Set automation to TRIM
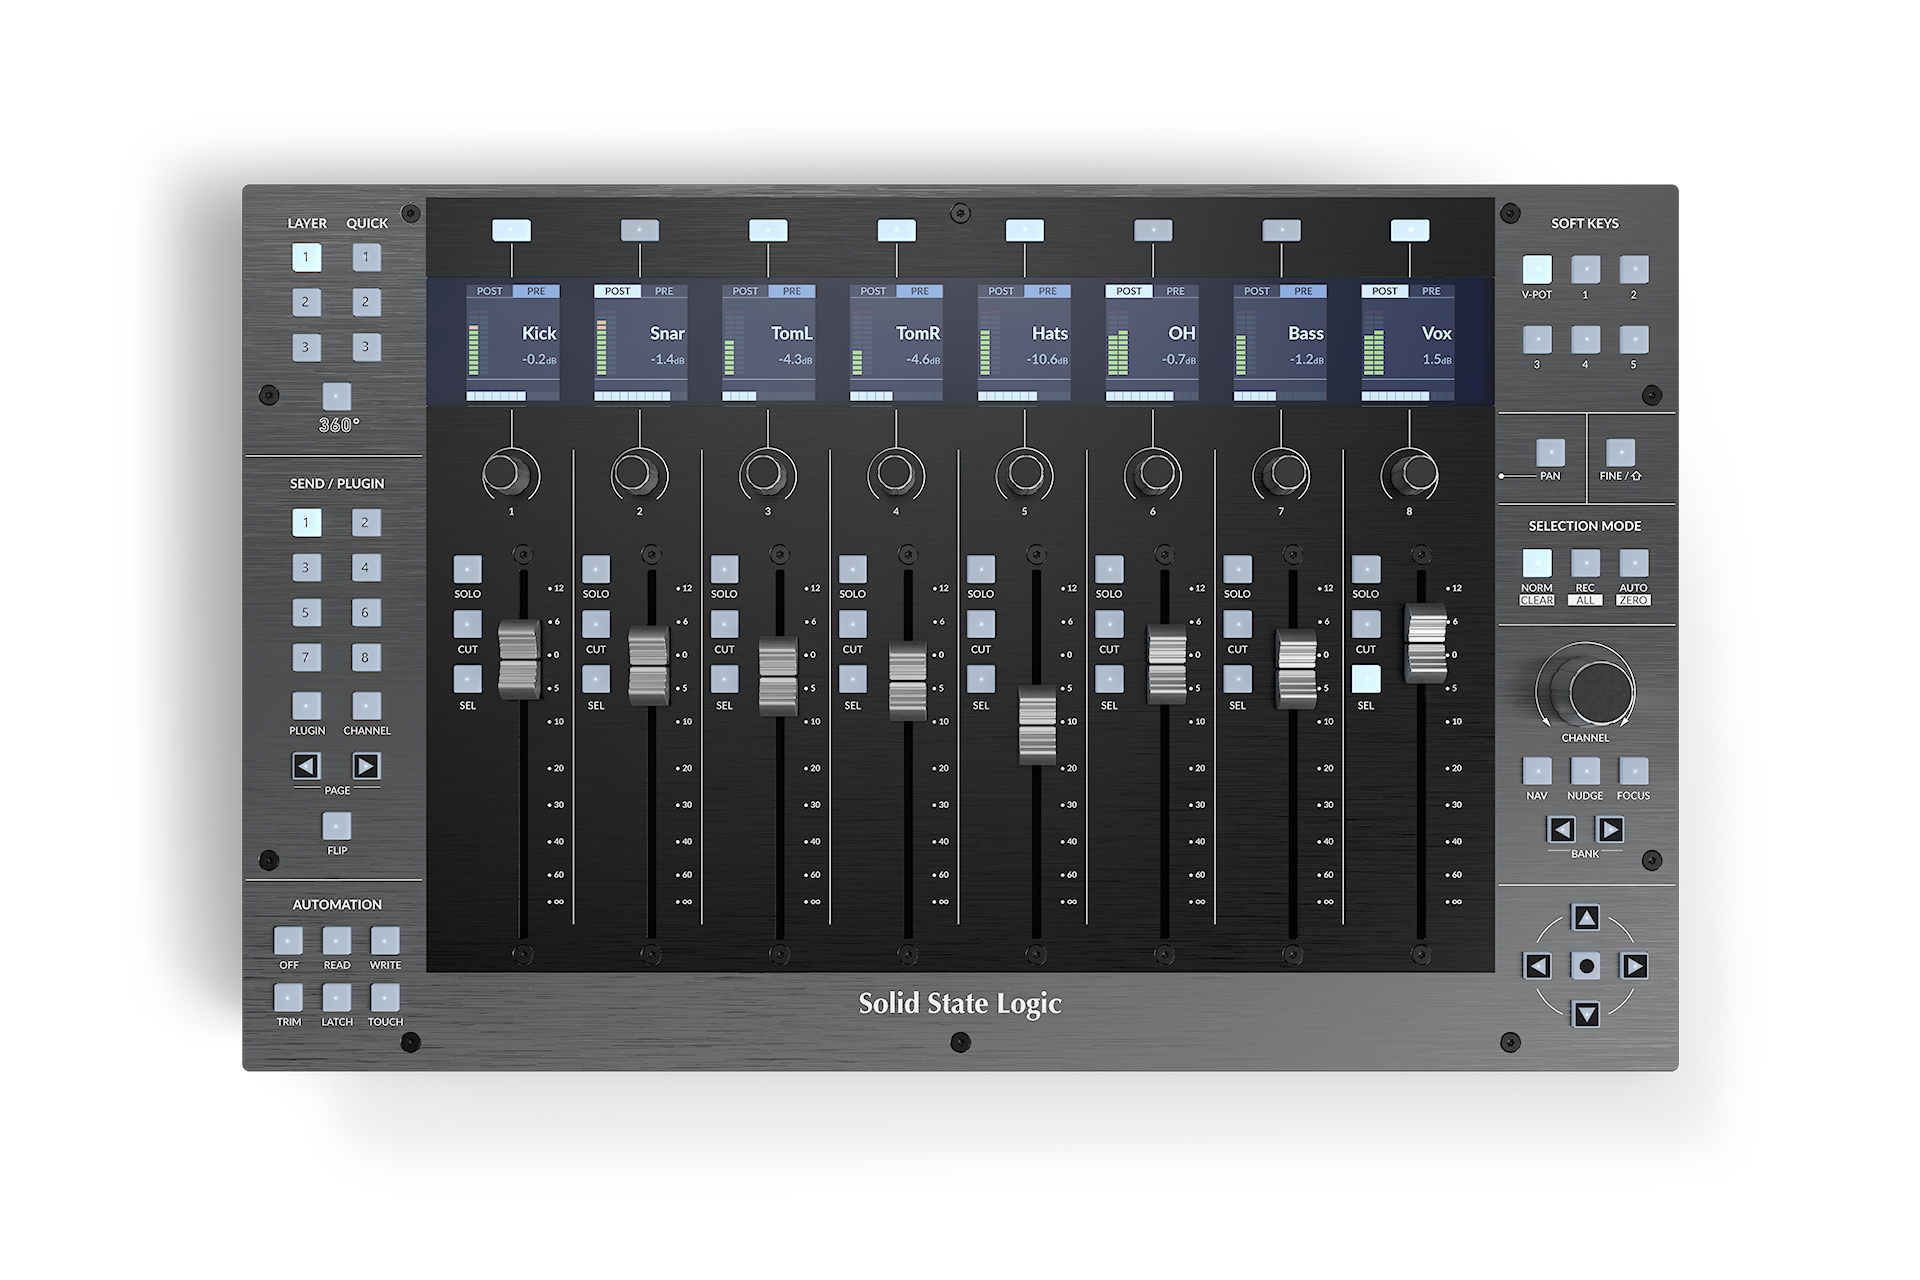Screen dimensions: 1920x1280 288,998
